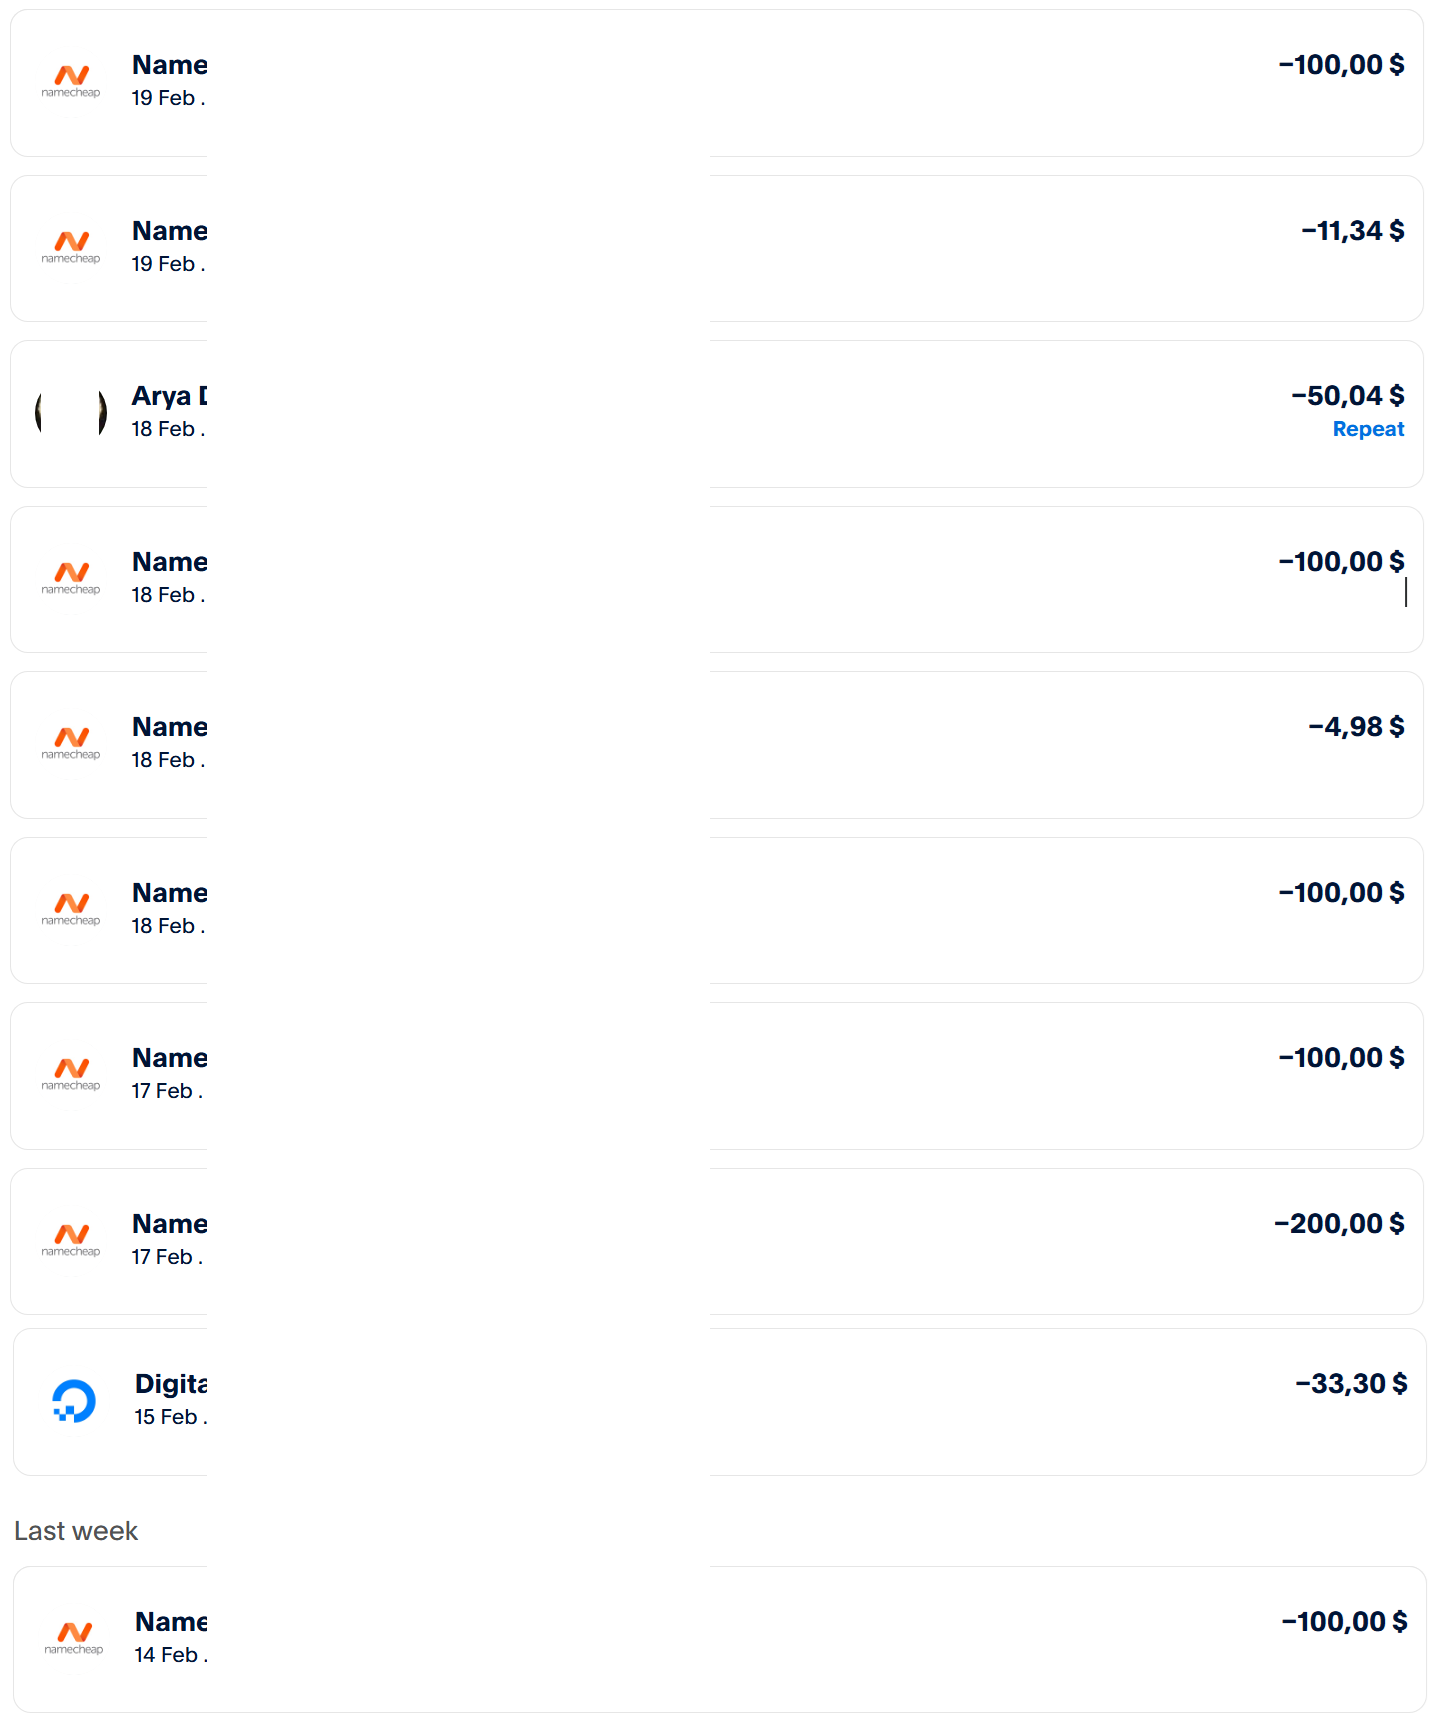
Task: Click the DigitalOcean logo icon
Action: (74, 1401)
